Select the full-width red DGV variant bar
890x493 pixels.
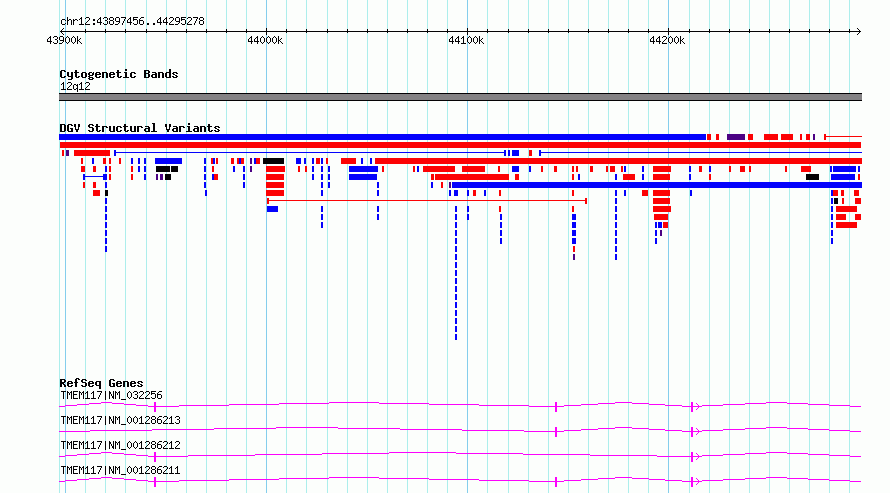pos(460,145)
